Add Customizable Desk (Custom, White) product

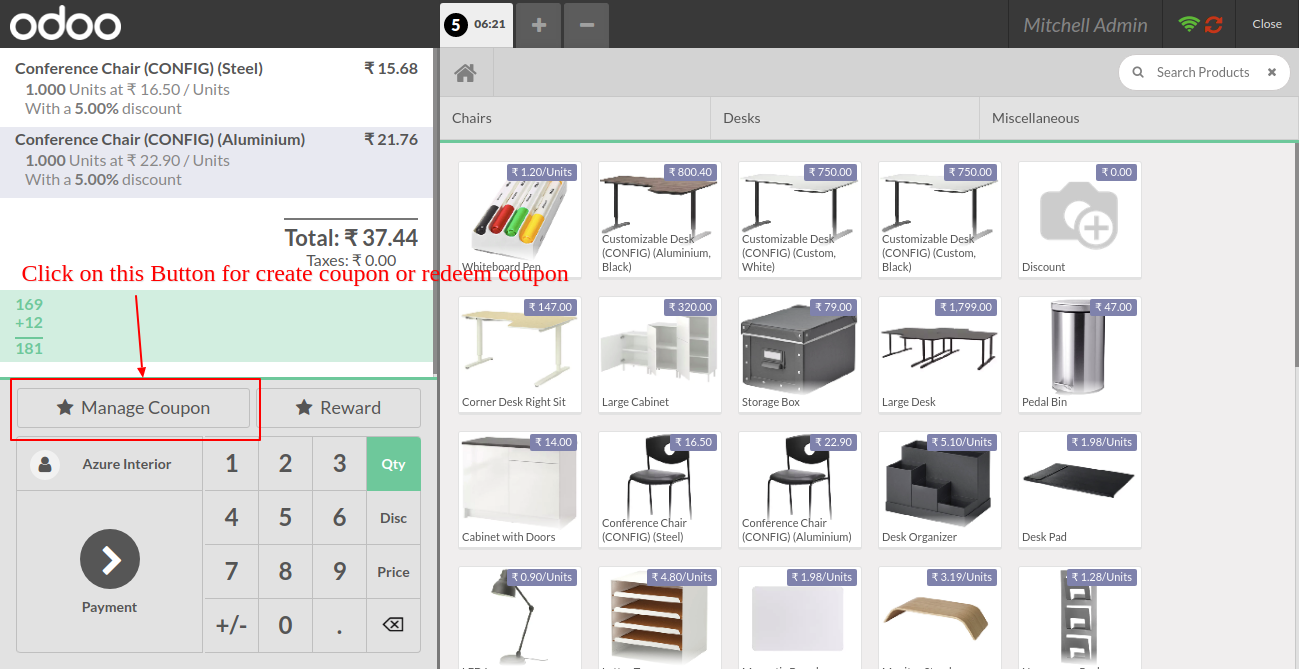point(800,220)
